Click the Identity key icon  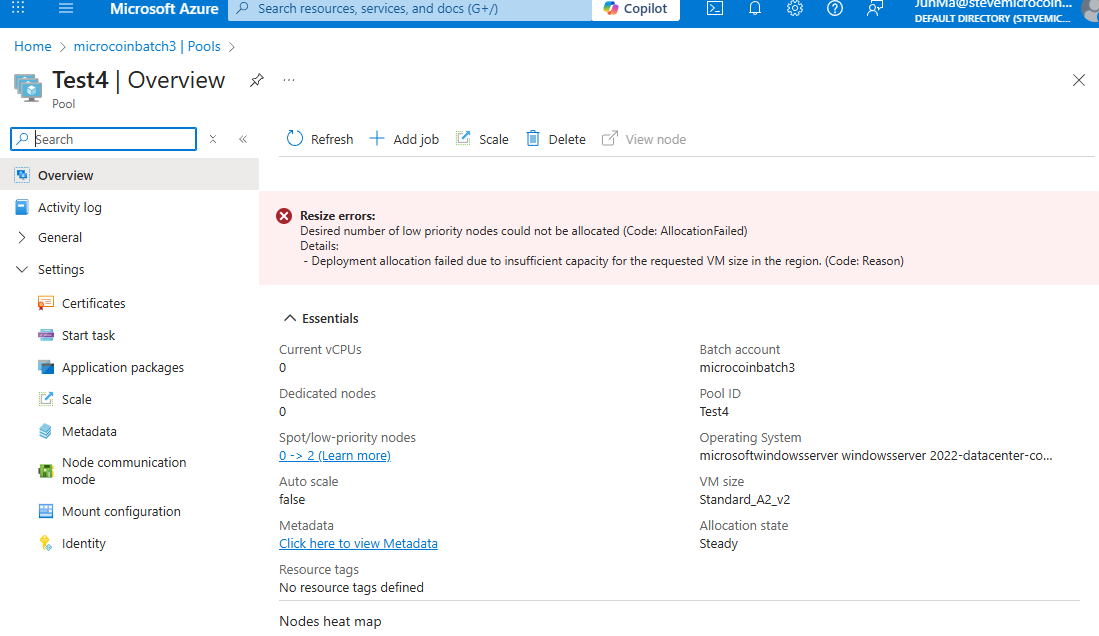[x=46, y=543]
